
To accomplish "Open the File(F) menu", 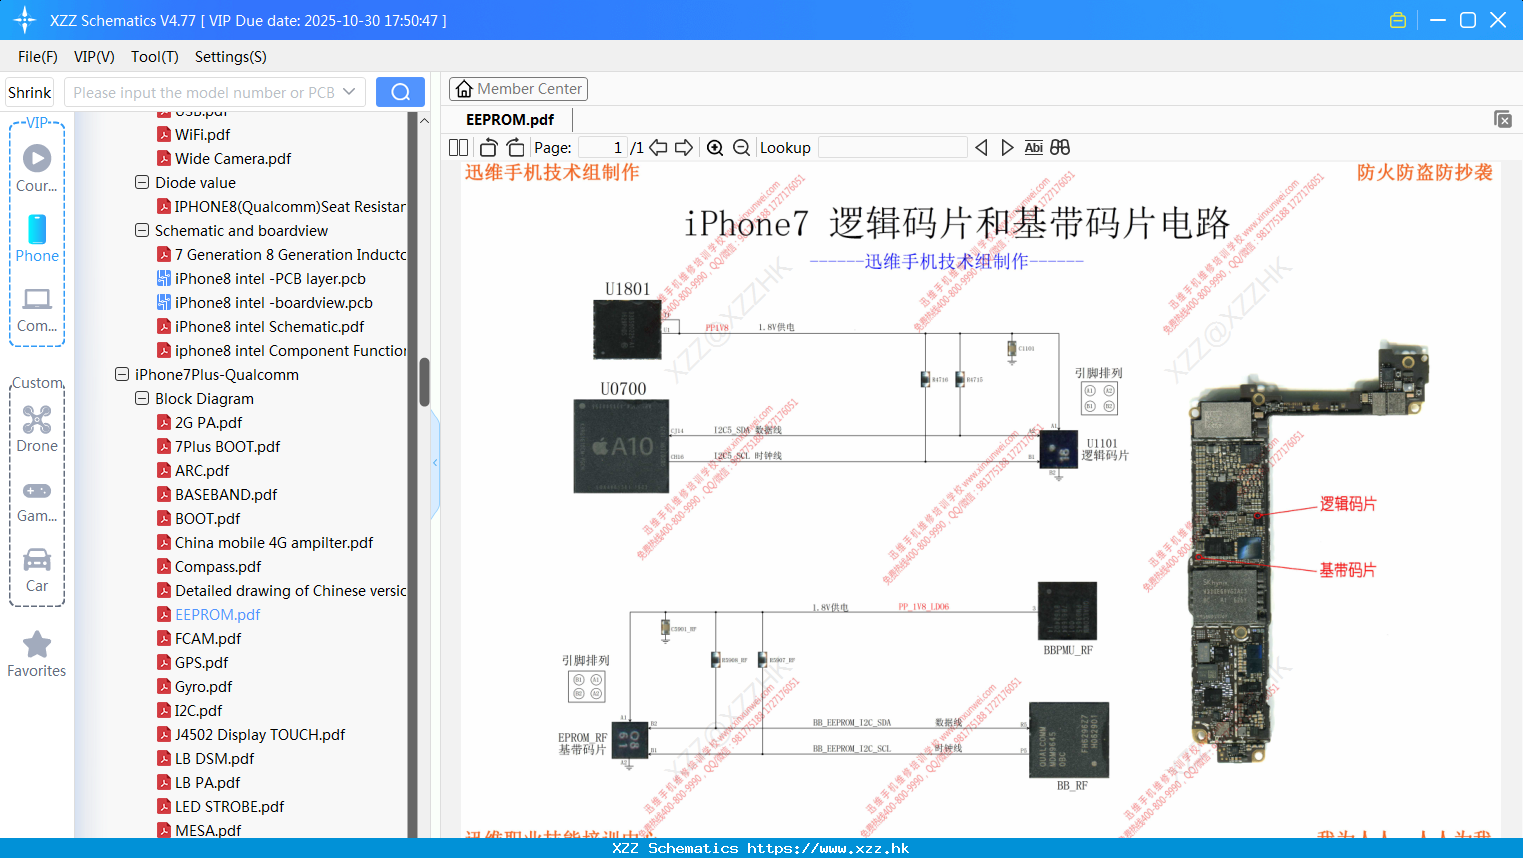I will (38, 57).
